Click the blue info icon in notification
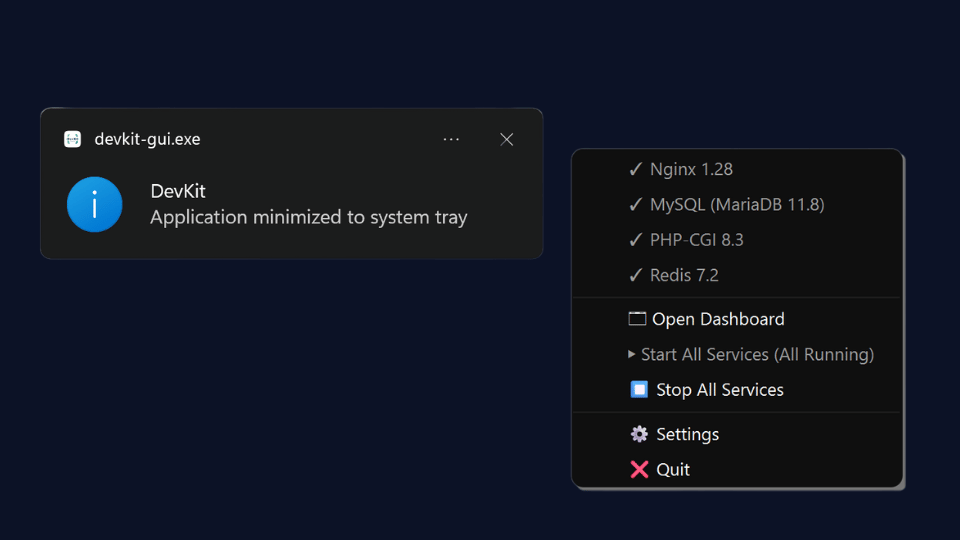The width and height of the screenshot is (960, 540). 94,204
